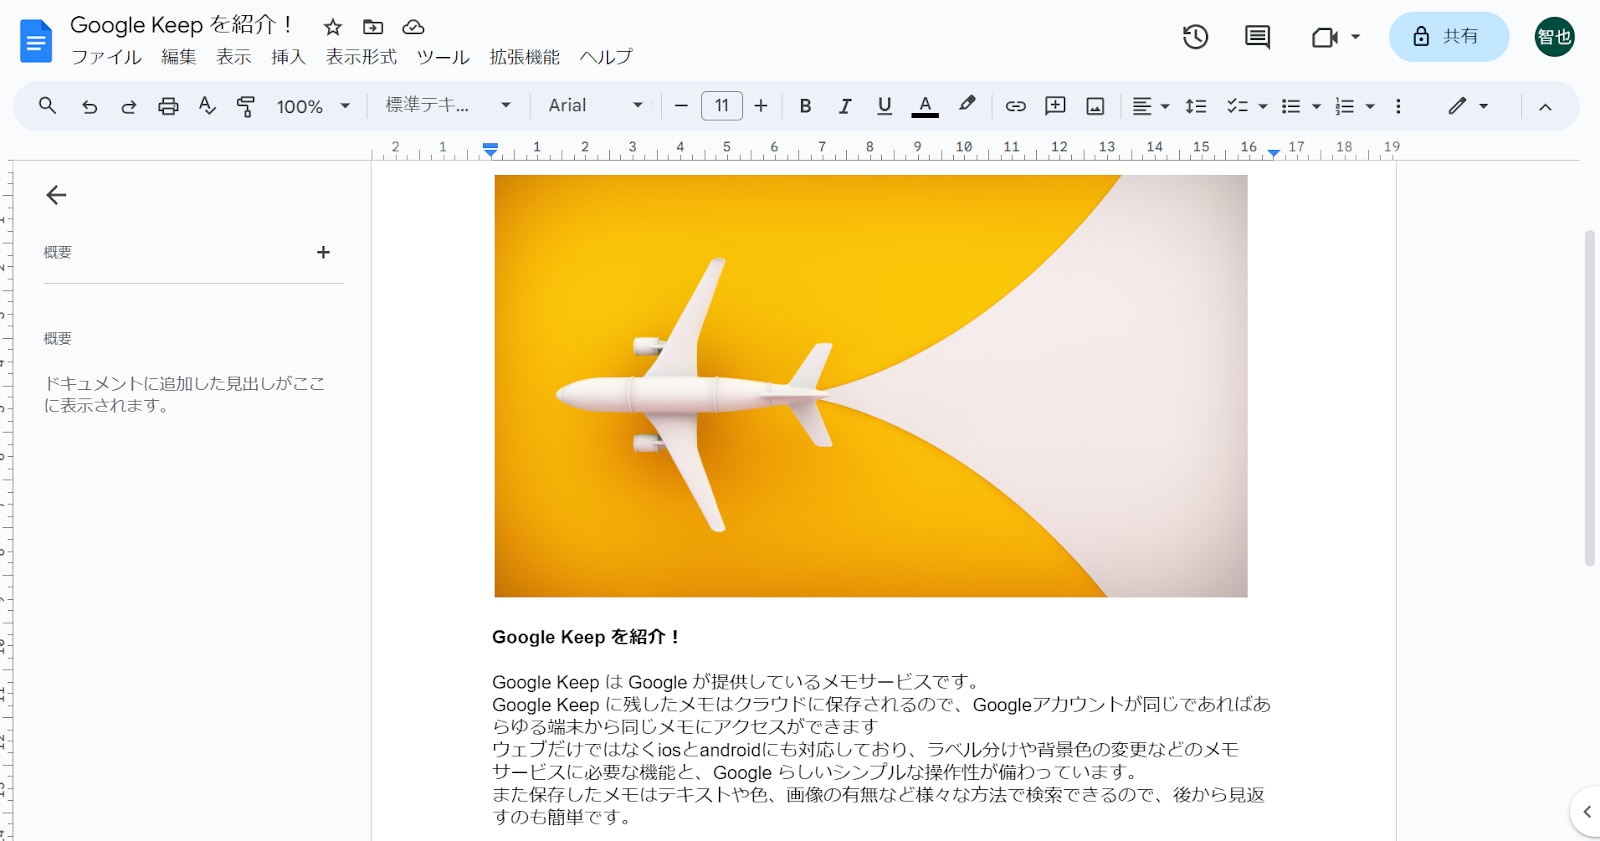Screen dimensions: 1600x841
Task: Undo the last action
Action: point(89,106)
